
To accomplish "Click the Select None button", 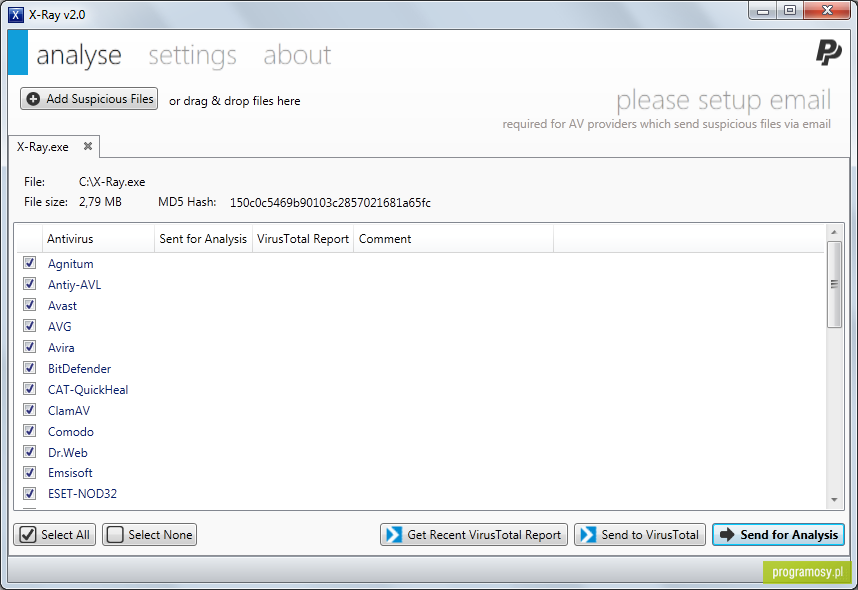I will pyautogui.click(x=149, y=535).
